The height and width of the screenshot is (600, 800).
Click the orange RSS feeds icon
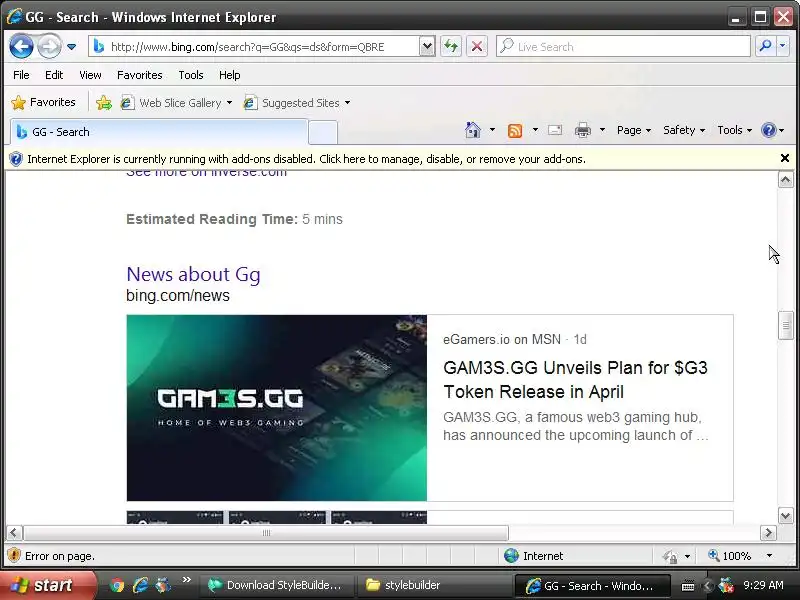[x=515, y=131]
